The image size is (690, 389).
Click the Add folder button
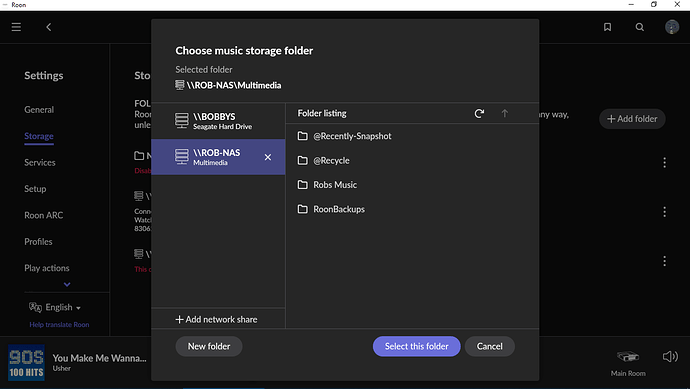(632, 119)
